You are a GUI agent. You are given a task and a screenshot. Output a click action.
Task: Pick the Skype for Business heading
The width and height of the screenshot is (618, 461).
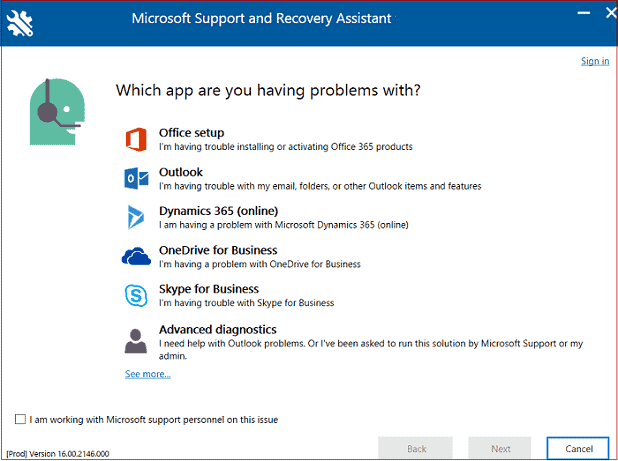click(209, 289)
